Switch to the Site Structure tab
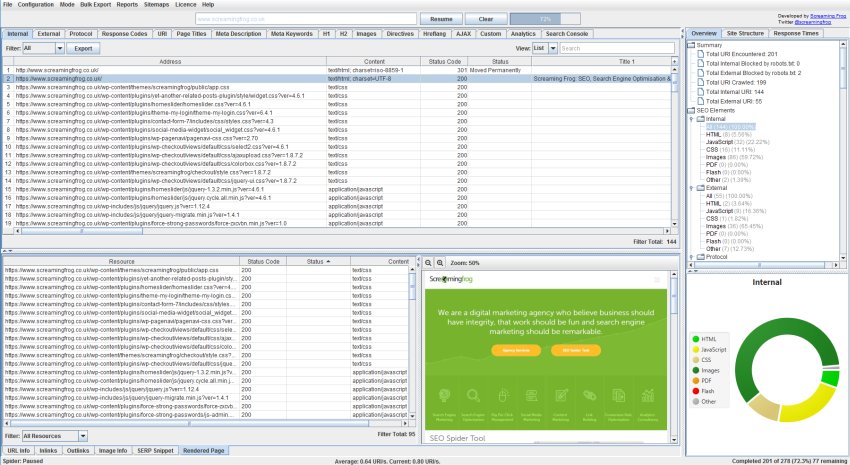 (x=744, y=33)
